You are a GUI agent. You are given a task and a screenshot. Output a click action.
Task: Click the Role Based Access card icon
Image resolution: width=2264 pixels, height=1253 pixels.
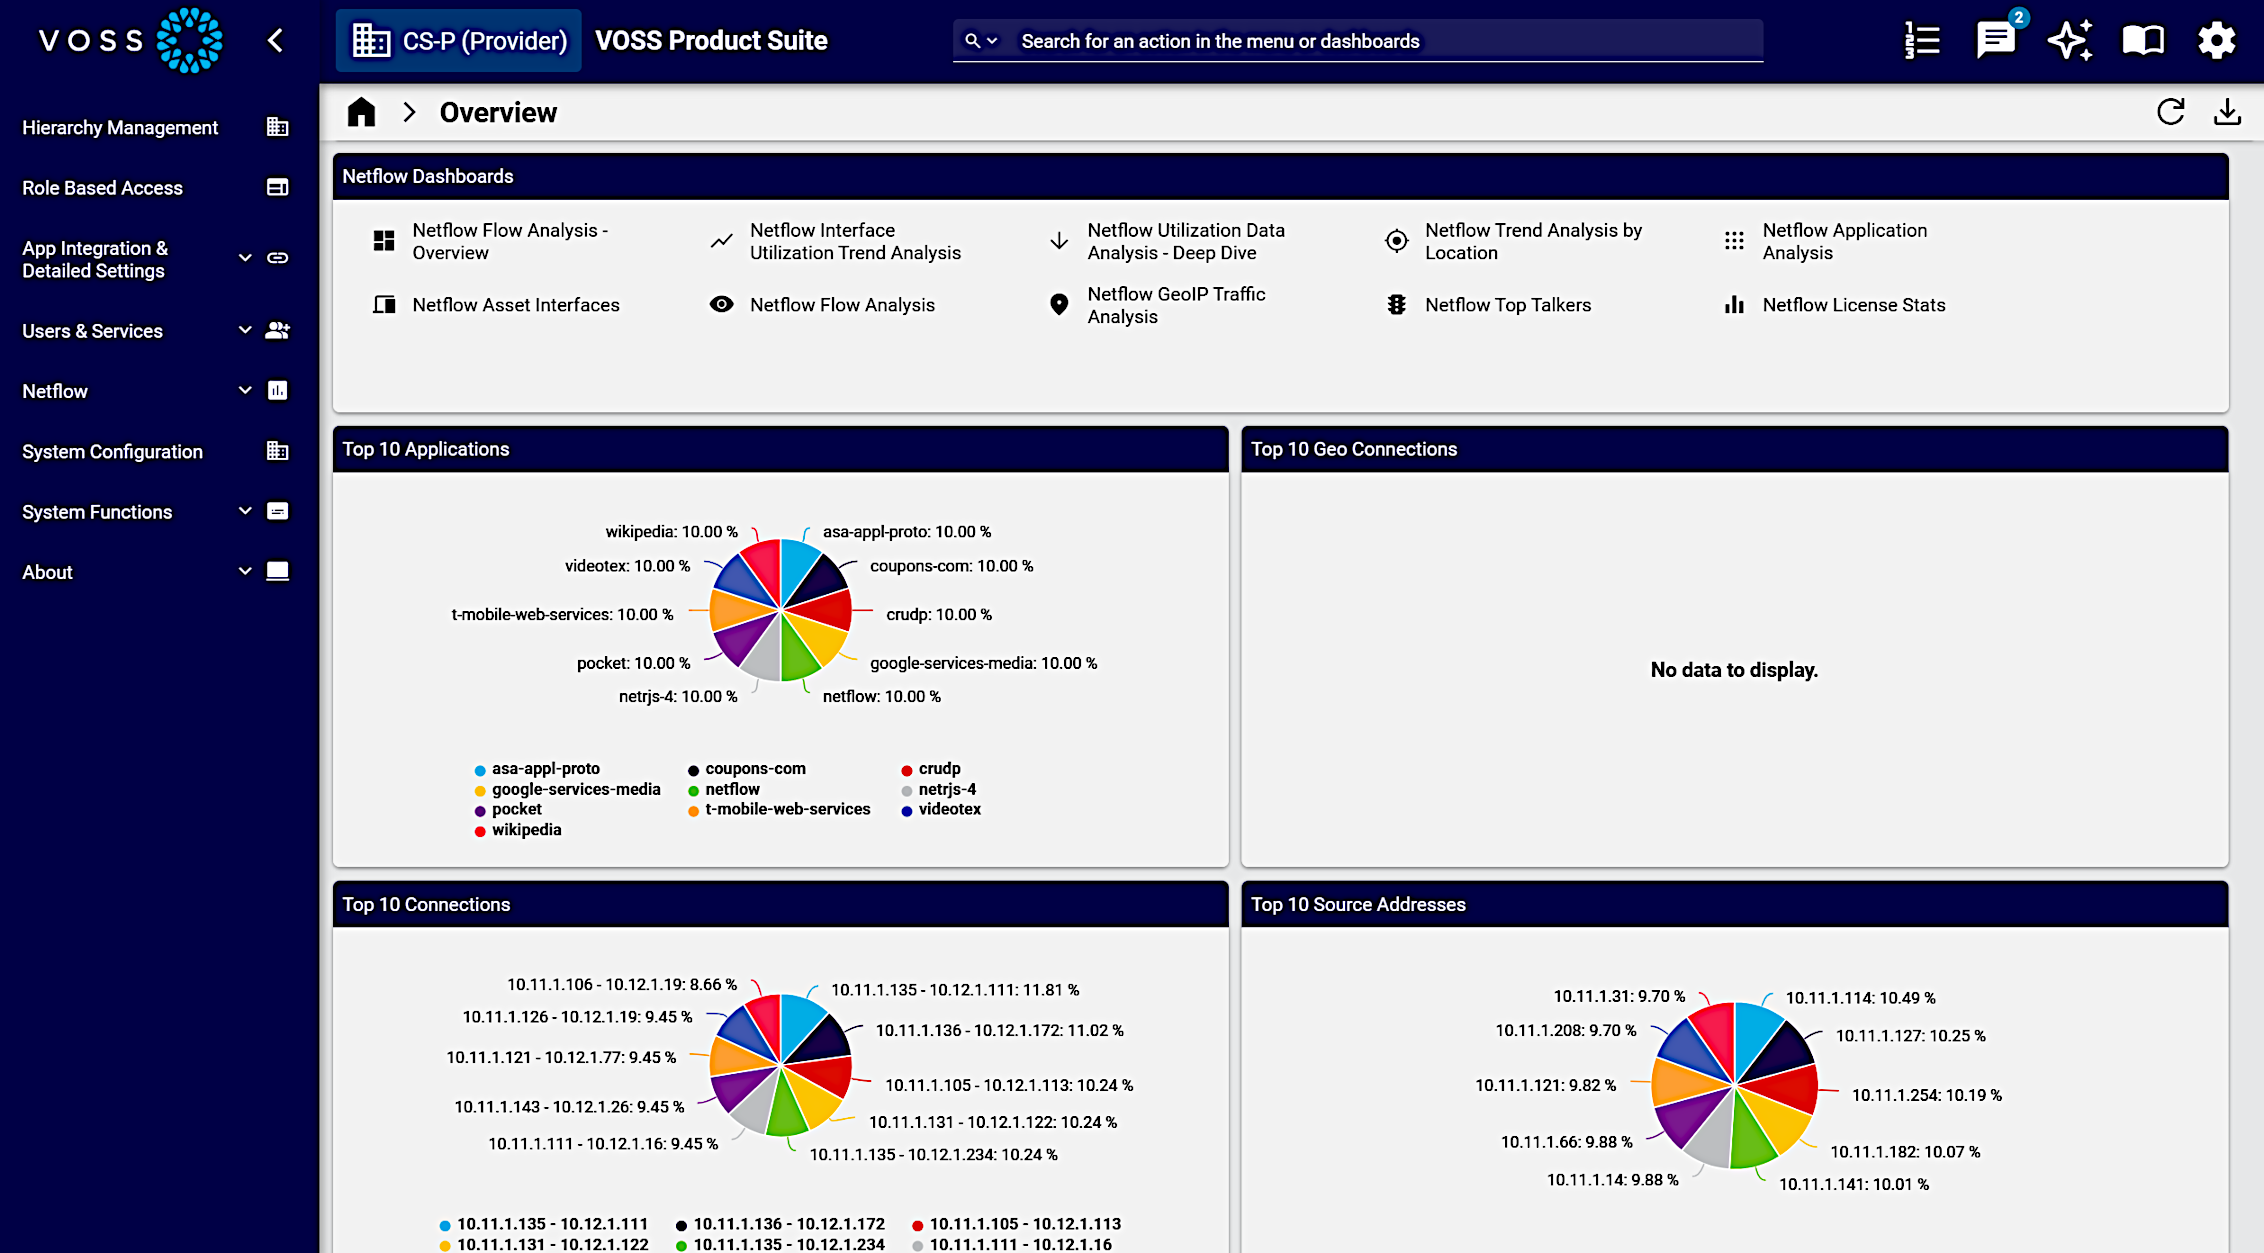[278, 187]
